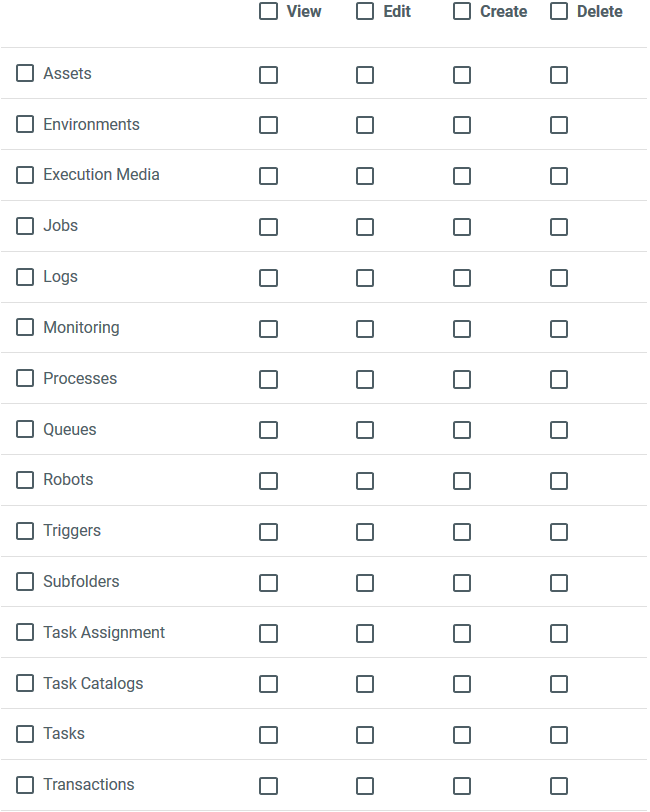Check Edit permission for Task Catalogs
Viewport: 650px width, 812px height.
(365, 684)
